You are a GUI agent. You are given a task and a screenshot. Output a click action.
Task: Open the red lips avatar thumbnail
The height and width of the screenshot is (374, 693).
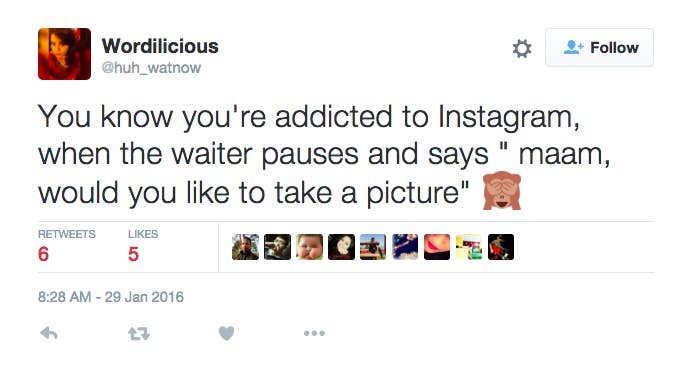click(437, 247)
